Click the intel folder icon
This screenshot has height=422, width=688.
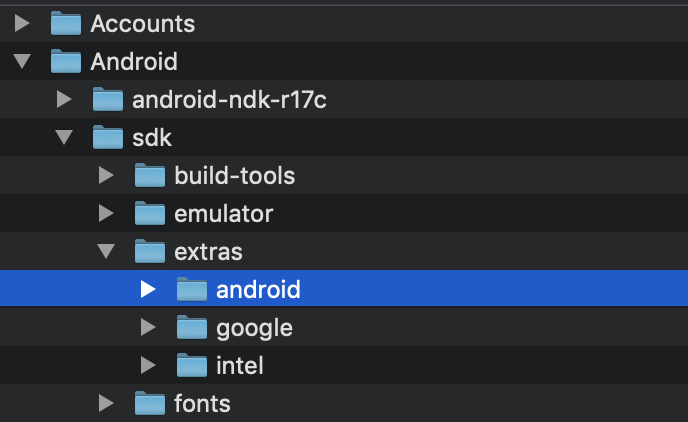tap(191, 365)
